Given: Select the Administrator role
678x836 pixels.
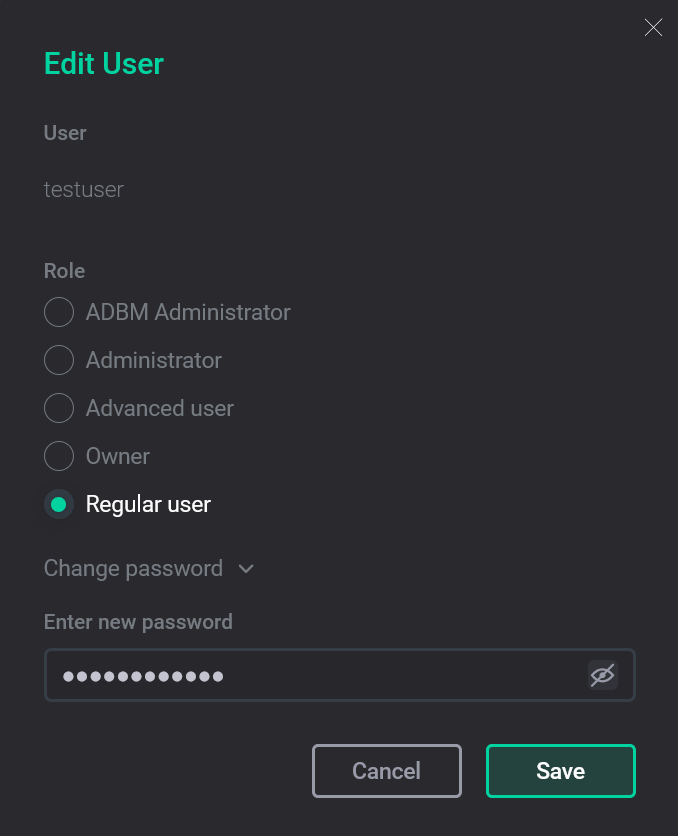Looking at the screenshot, I should pyautogui.click(x=59, y=360).
